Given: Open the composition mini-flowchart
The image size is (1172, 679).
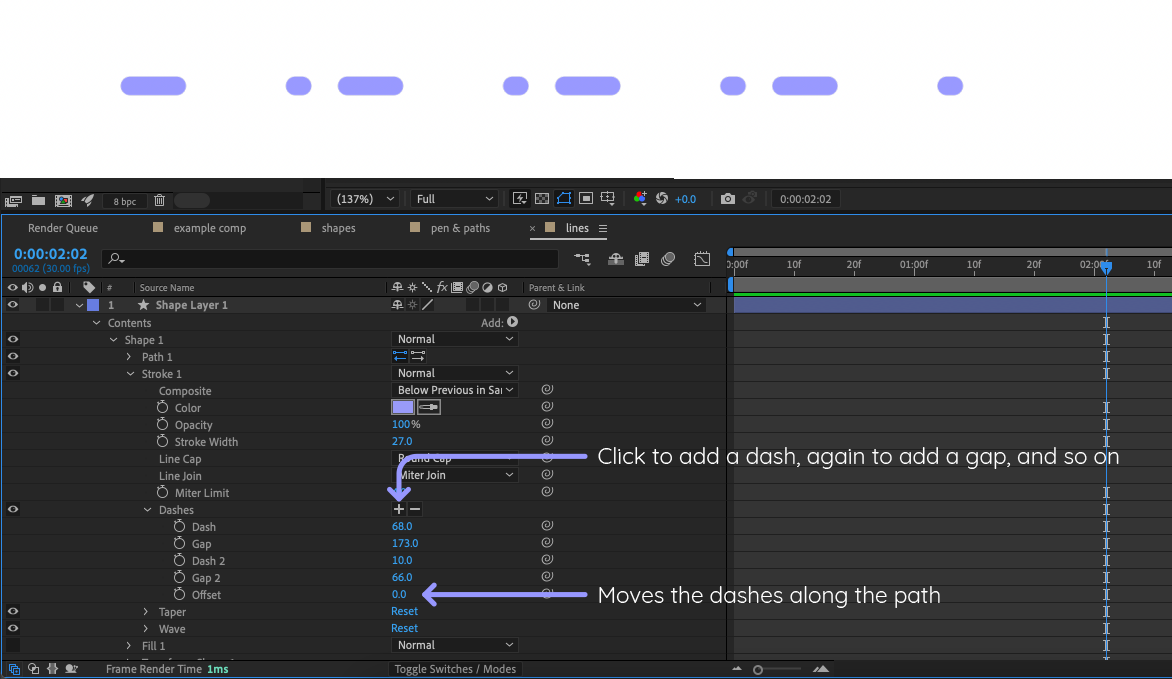Looking at the screenshot, I should (x=583, y=259).
